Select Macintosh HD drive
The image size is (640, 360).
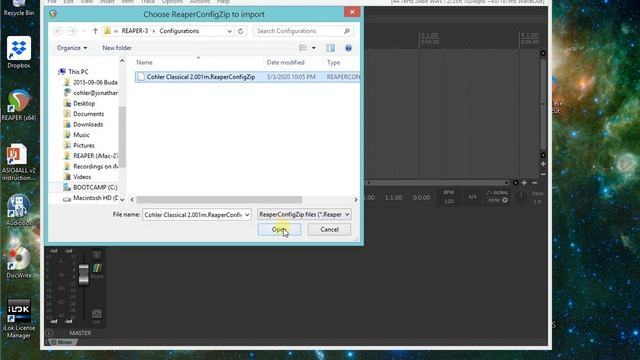(x=90, y=198)
